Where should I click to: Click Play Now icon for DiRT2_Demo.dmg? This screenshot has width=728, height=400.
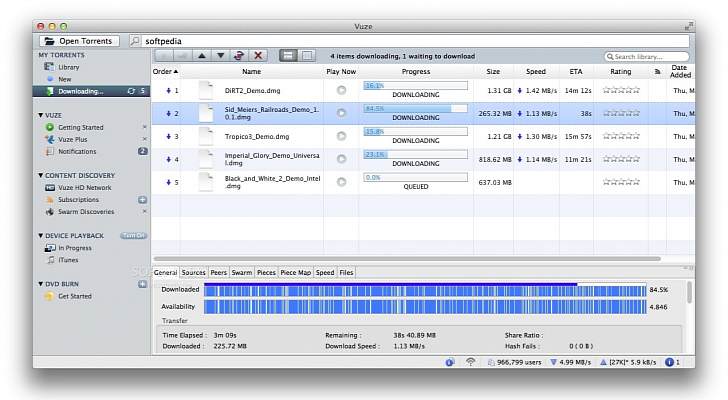pos(342,90)
